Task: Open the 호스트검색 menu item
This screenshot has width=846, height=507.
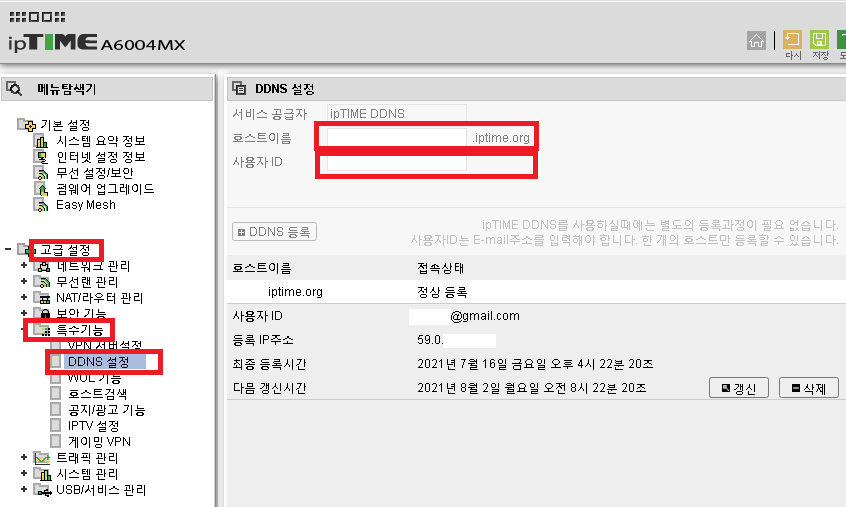Action: point(98,394)
